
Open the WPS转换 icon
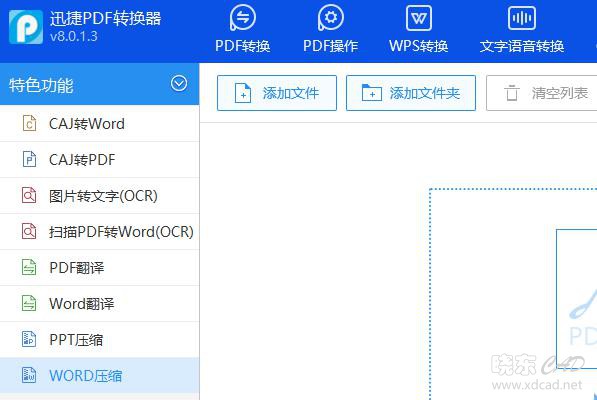click(x=418, y=18)
